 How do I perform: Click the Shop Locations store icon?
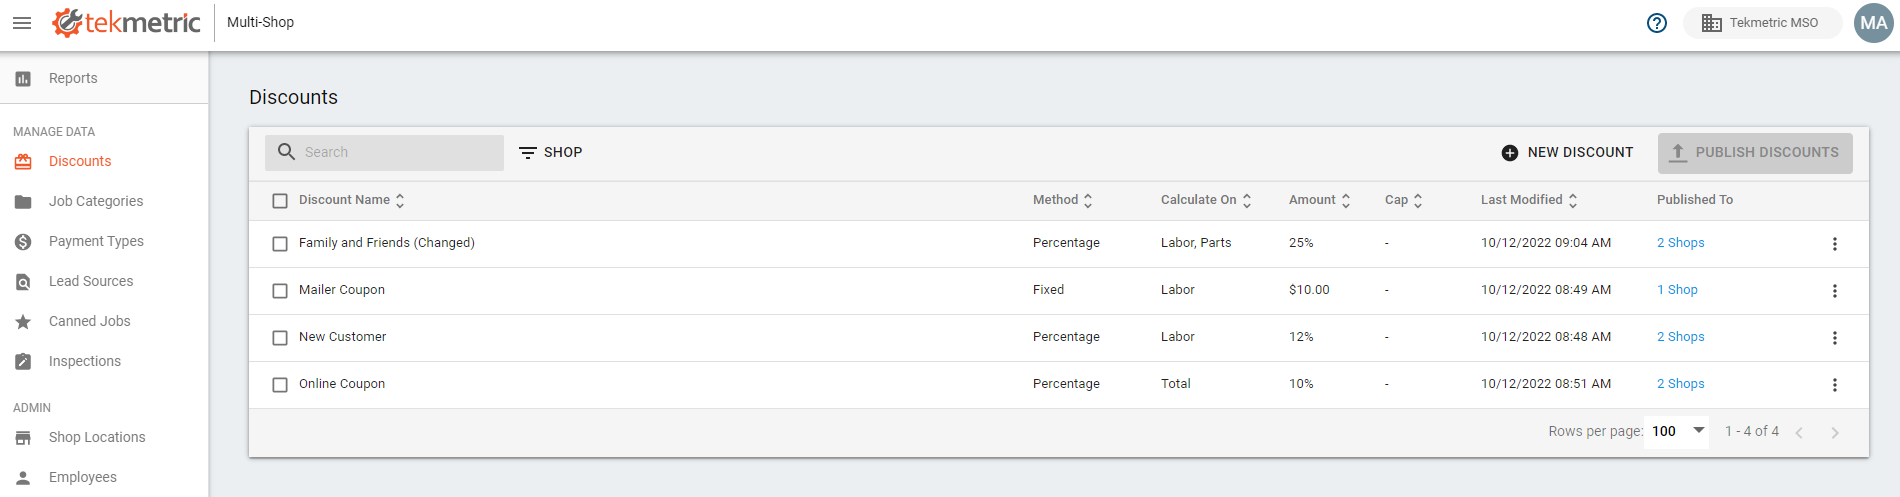(23, 437)
